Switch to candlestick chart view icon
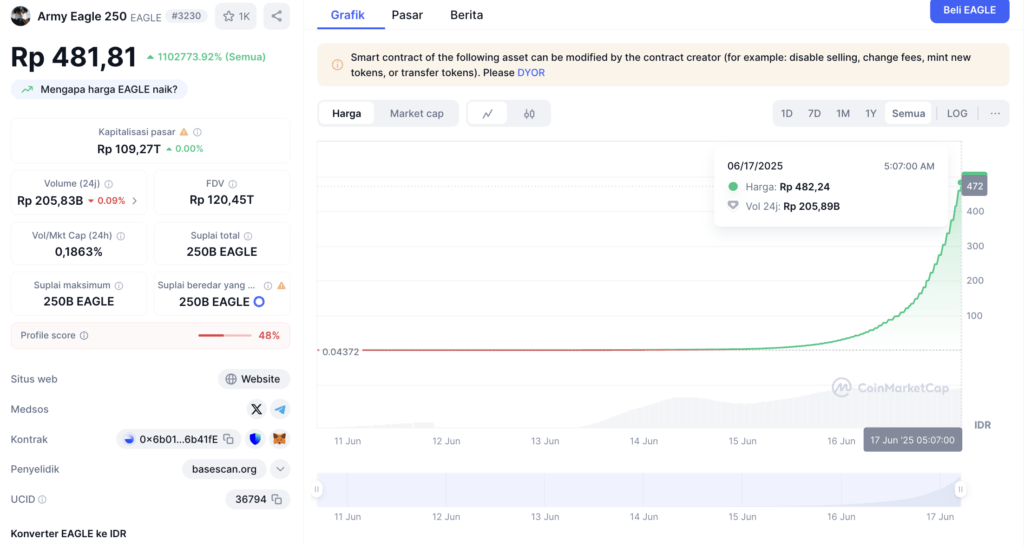1024x546 pixels. [529, 114]
